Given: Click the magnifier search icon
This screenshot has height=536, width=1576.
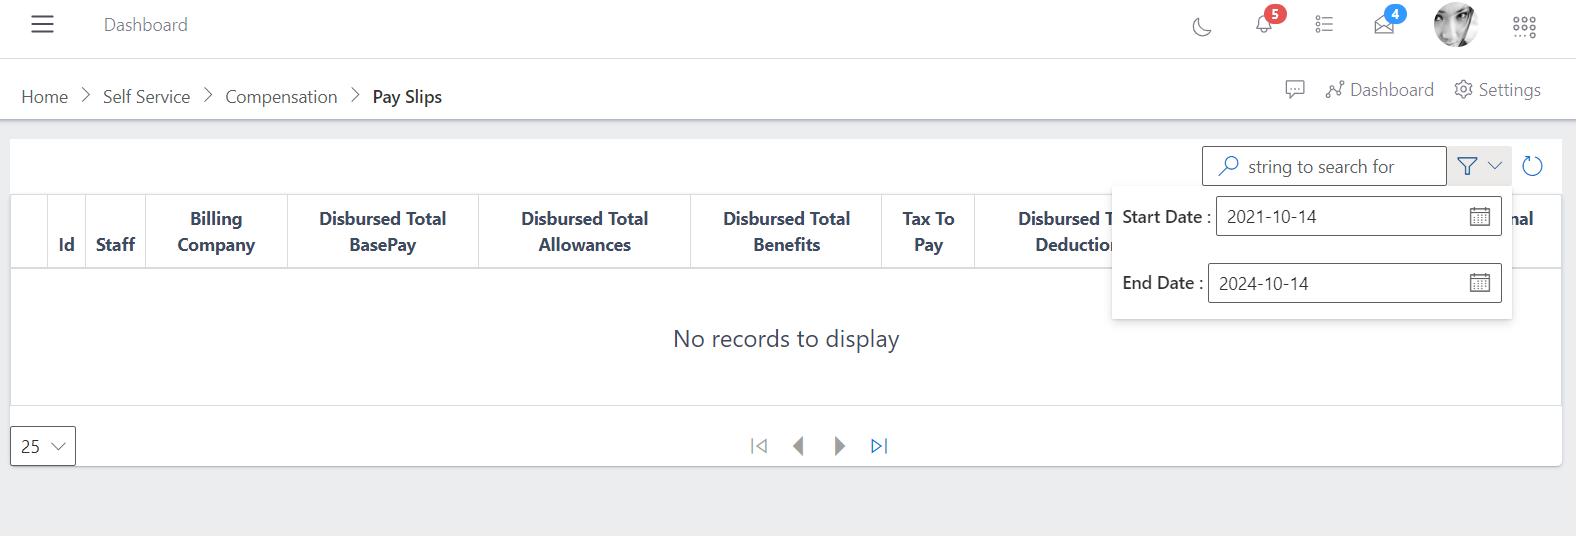Looking at the screenshot, I should point(1229,166).
